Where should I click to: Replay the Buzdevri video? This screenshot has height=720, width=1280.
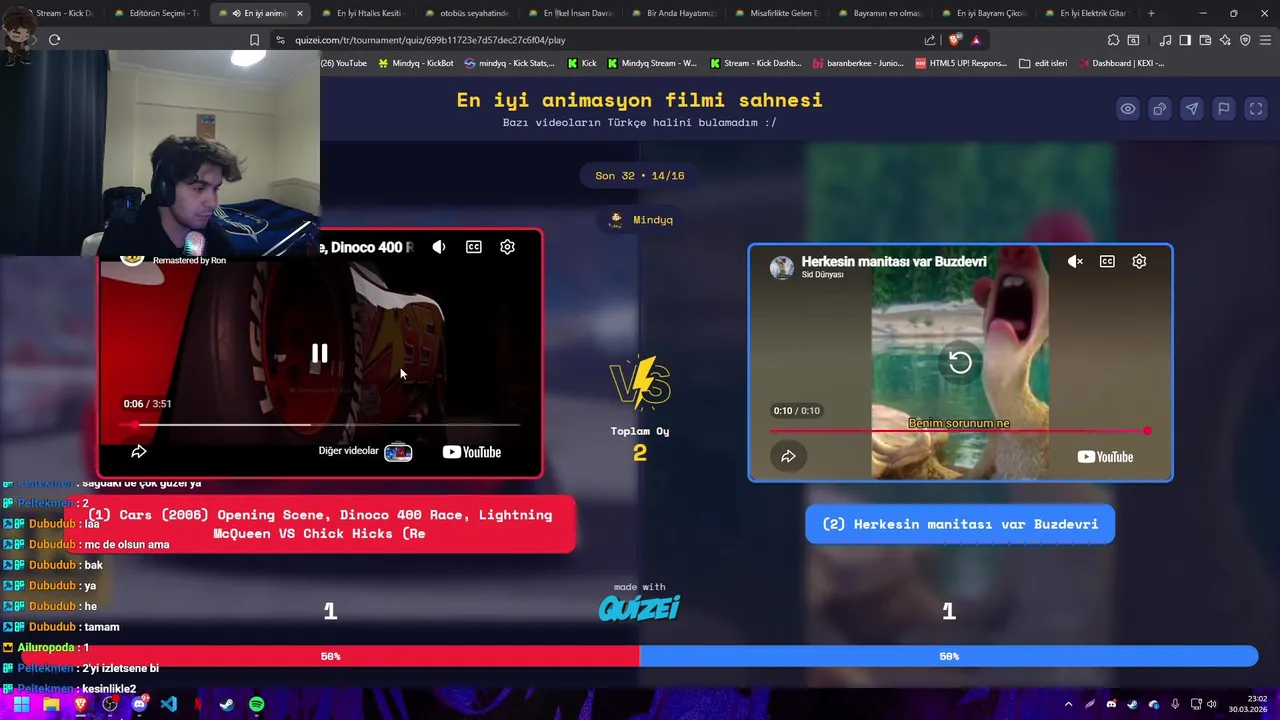pos(960,362)
